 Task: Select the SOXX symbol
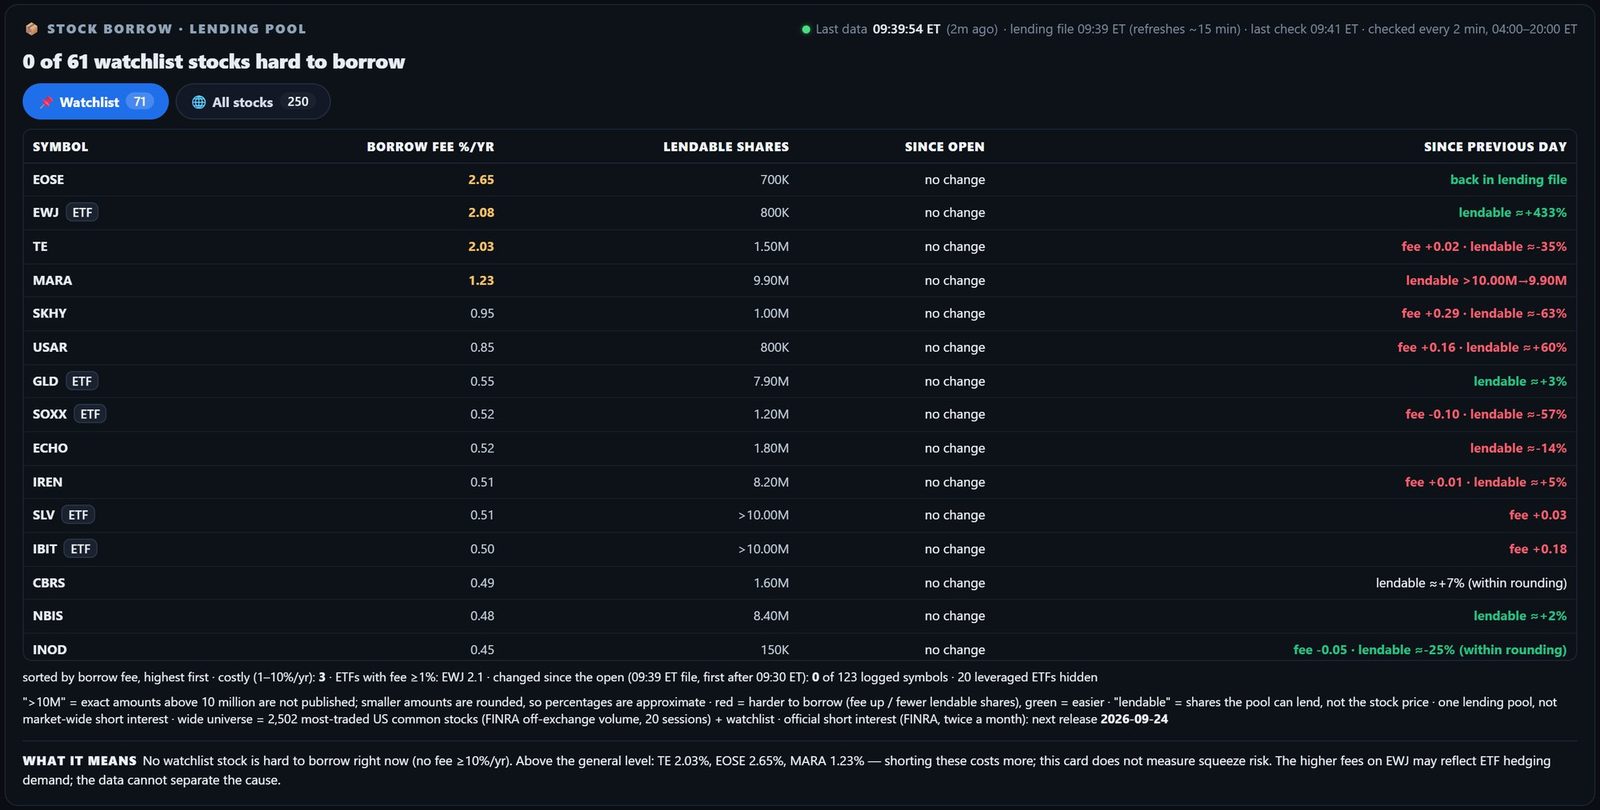(x=49, y=414)
